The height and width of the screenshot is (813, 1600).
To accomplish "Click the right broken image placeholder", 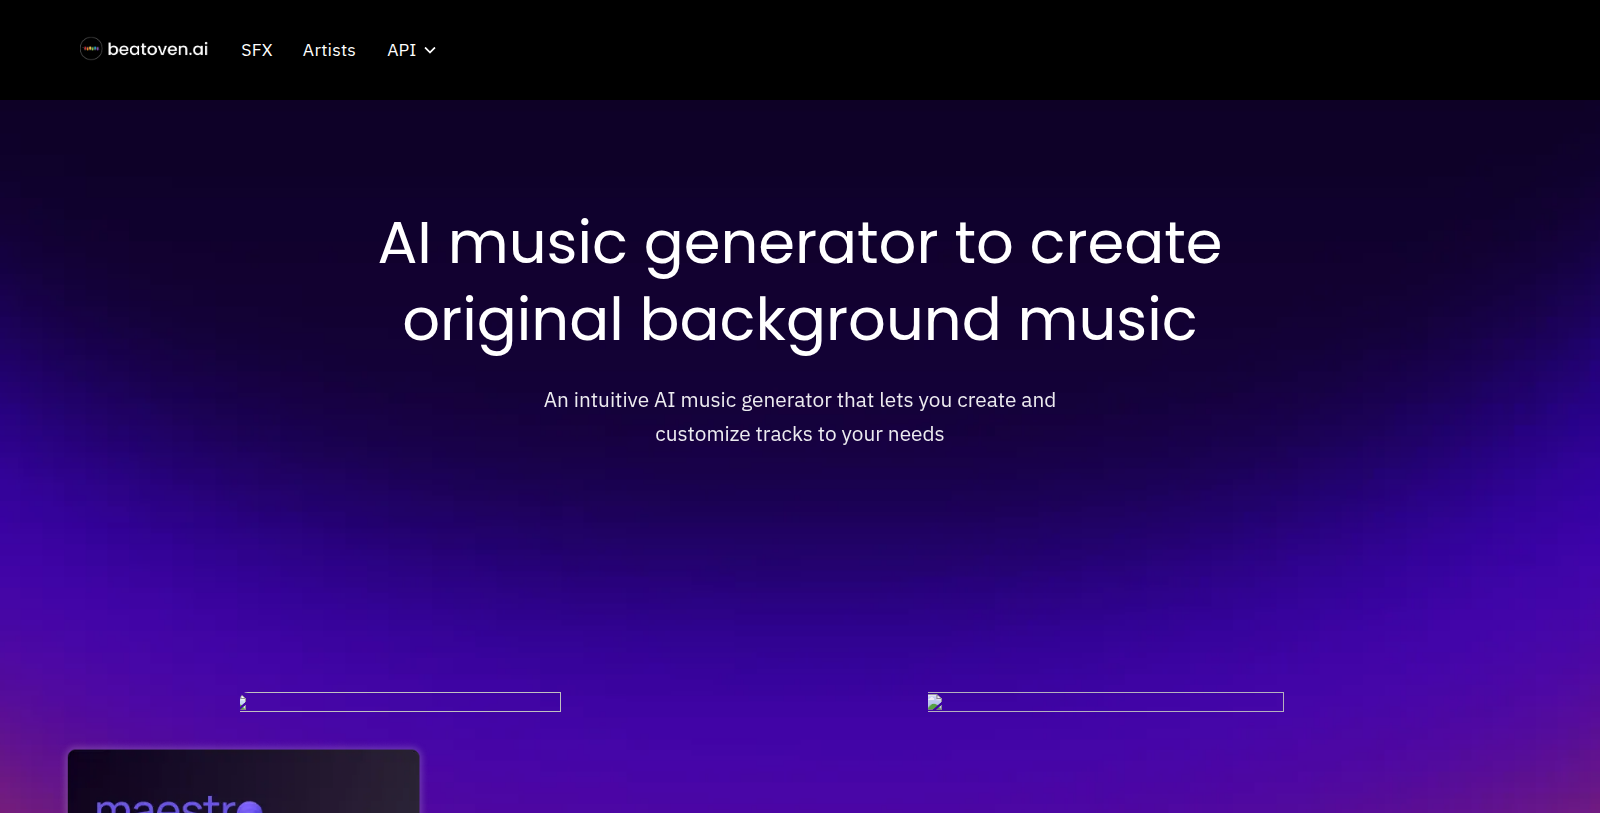I will tap(1105, 702).
